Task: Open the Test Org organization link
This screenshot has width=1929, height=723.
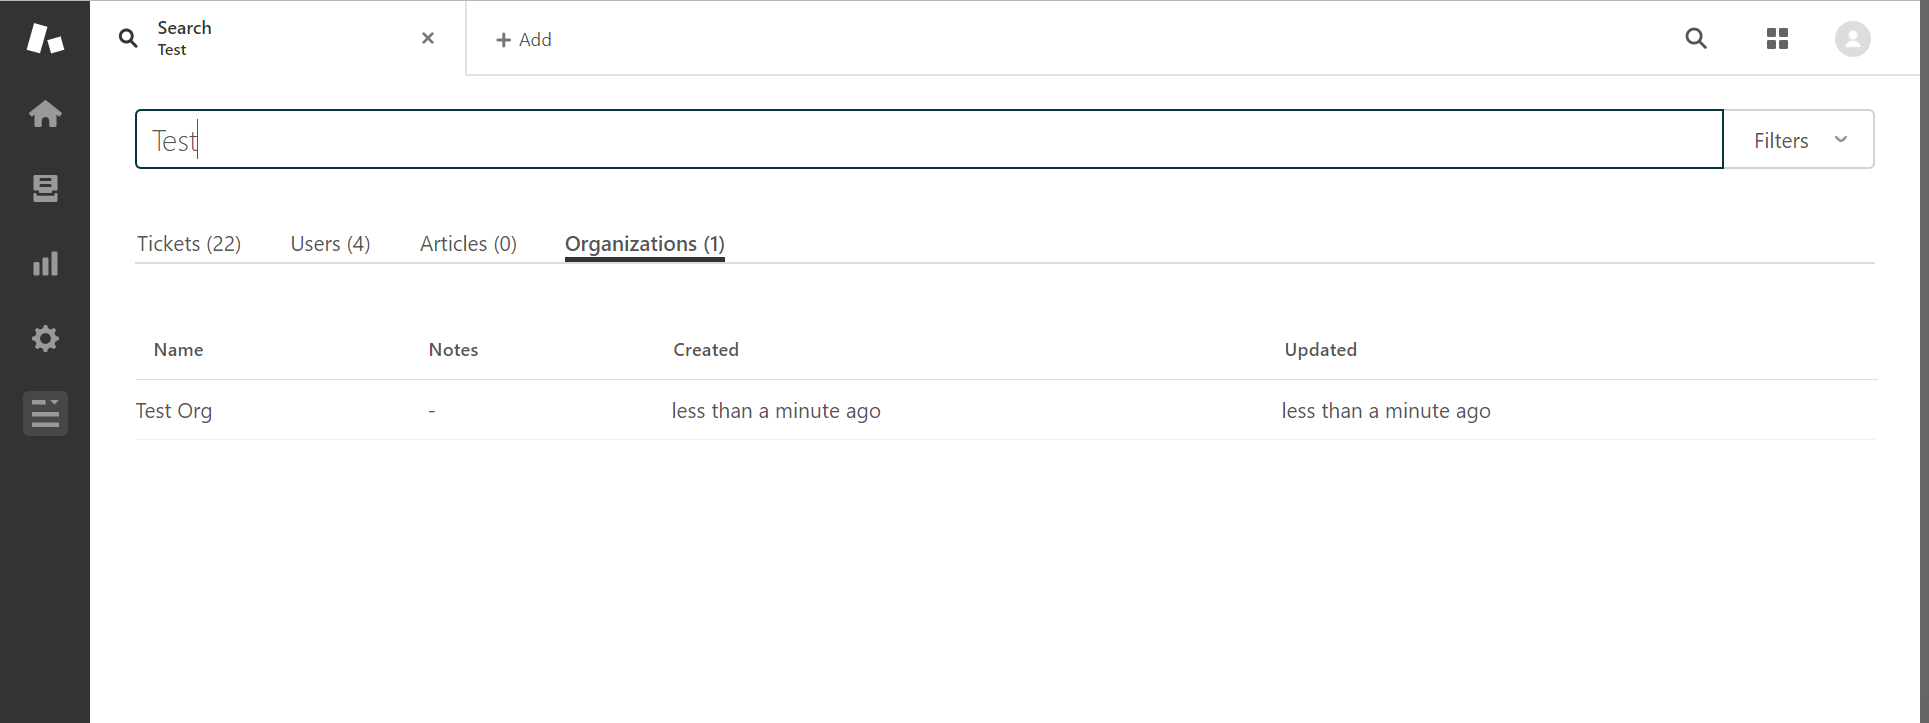Action: pos(174,411)
